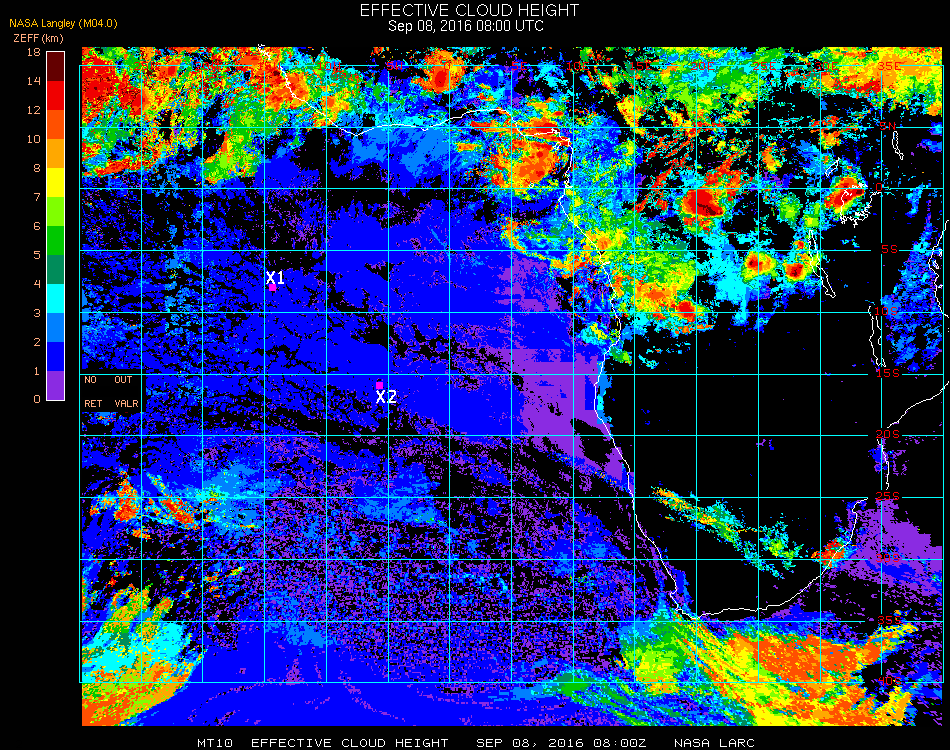
Task: Click the 'OUT' label in the map key box
Action: tap(123, 380)
